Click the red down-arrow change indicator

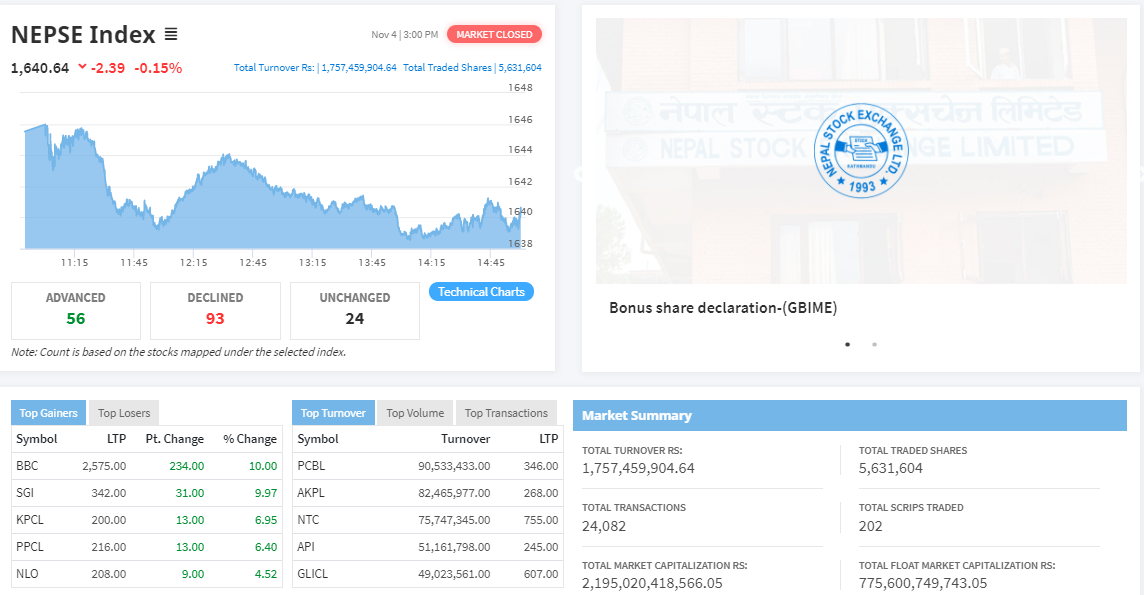click(82, 67)
